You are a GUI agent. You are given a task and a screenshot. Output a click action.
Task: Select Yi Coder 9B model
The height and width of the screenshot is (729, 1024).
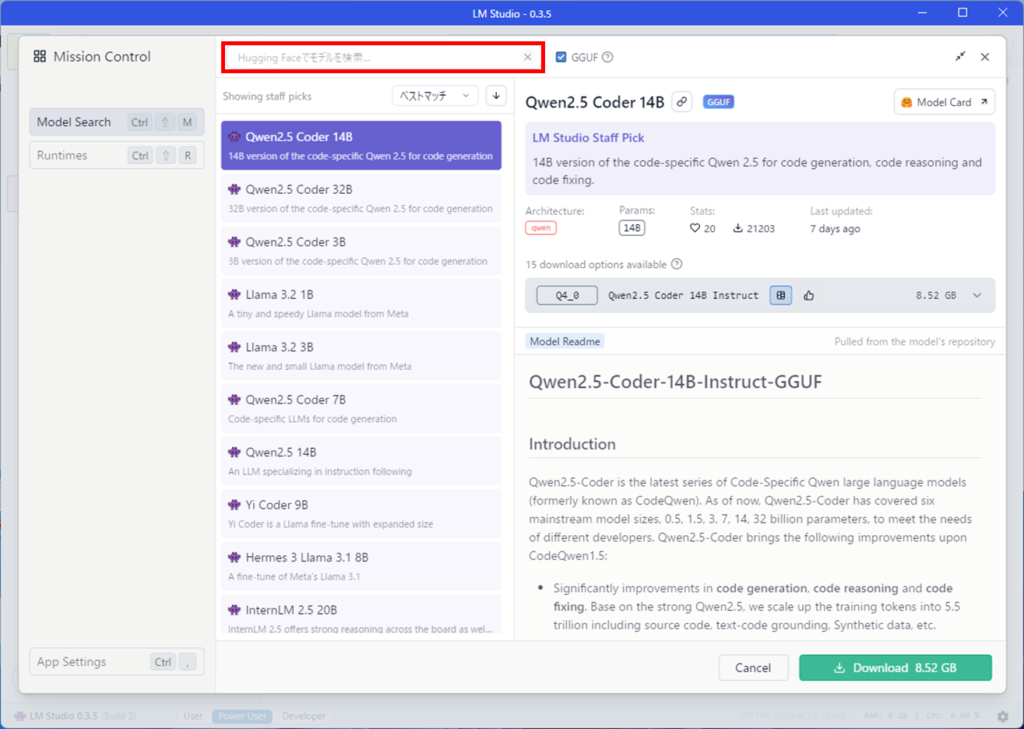click(x=361, y=513)
